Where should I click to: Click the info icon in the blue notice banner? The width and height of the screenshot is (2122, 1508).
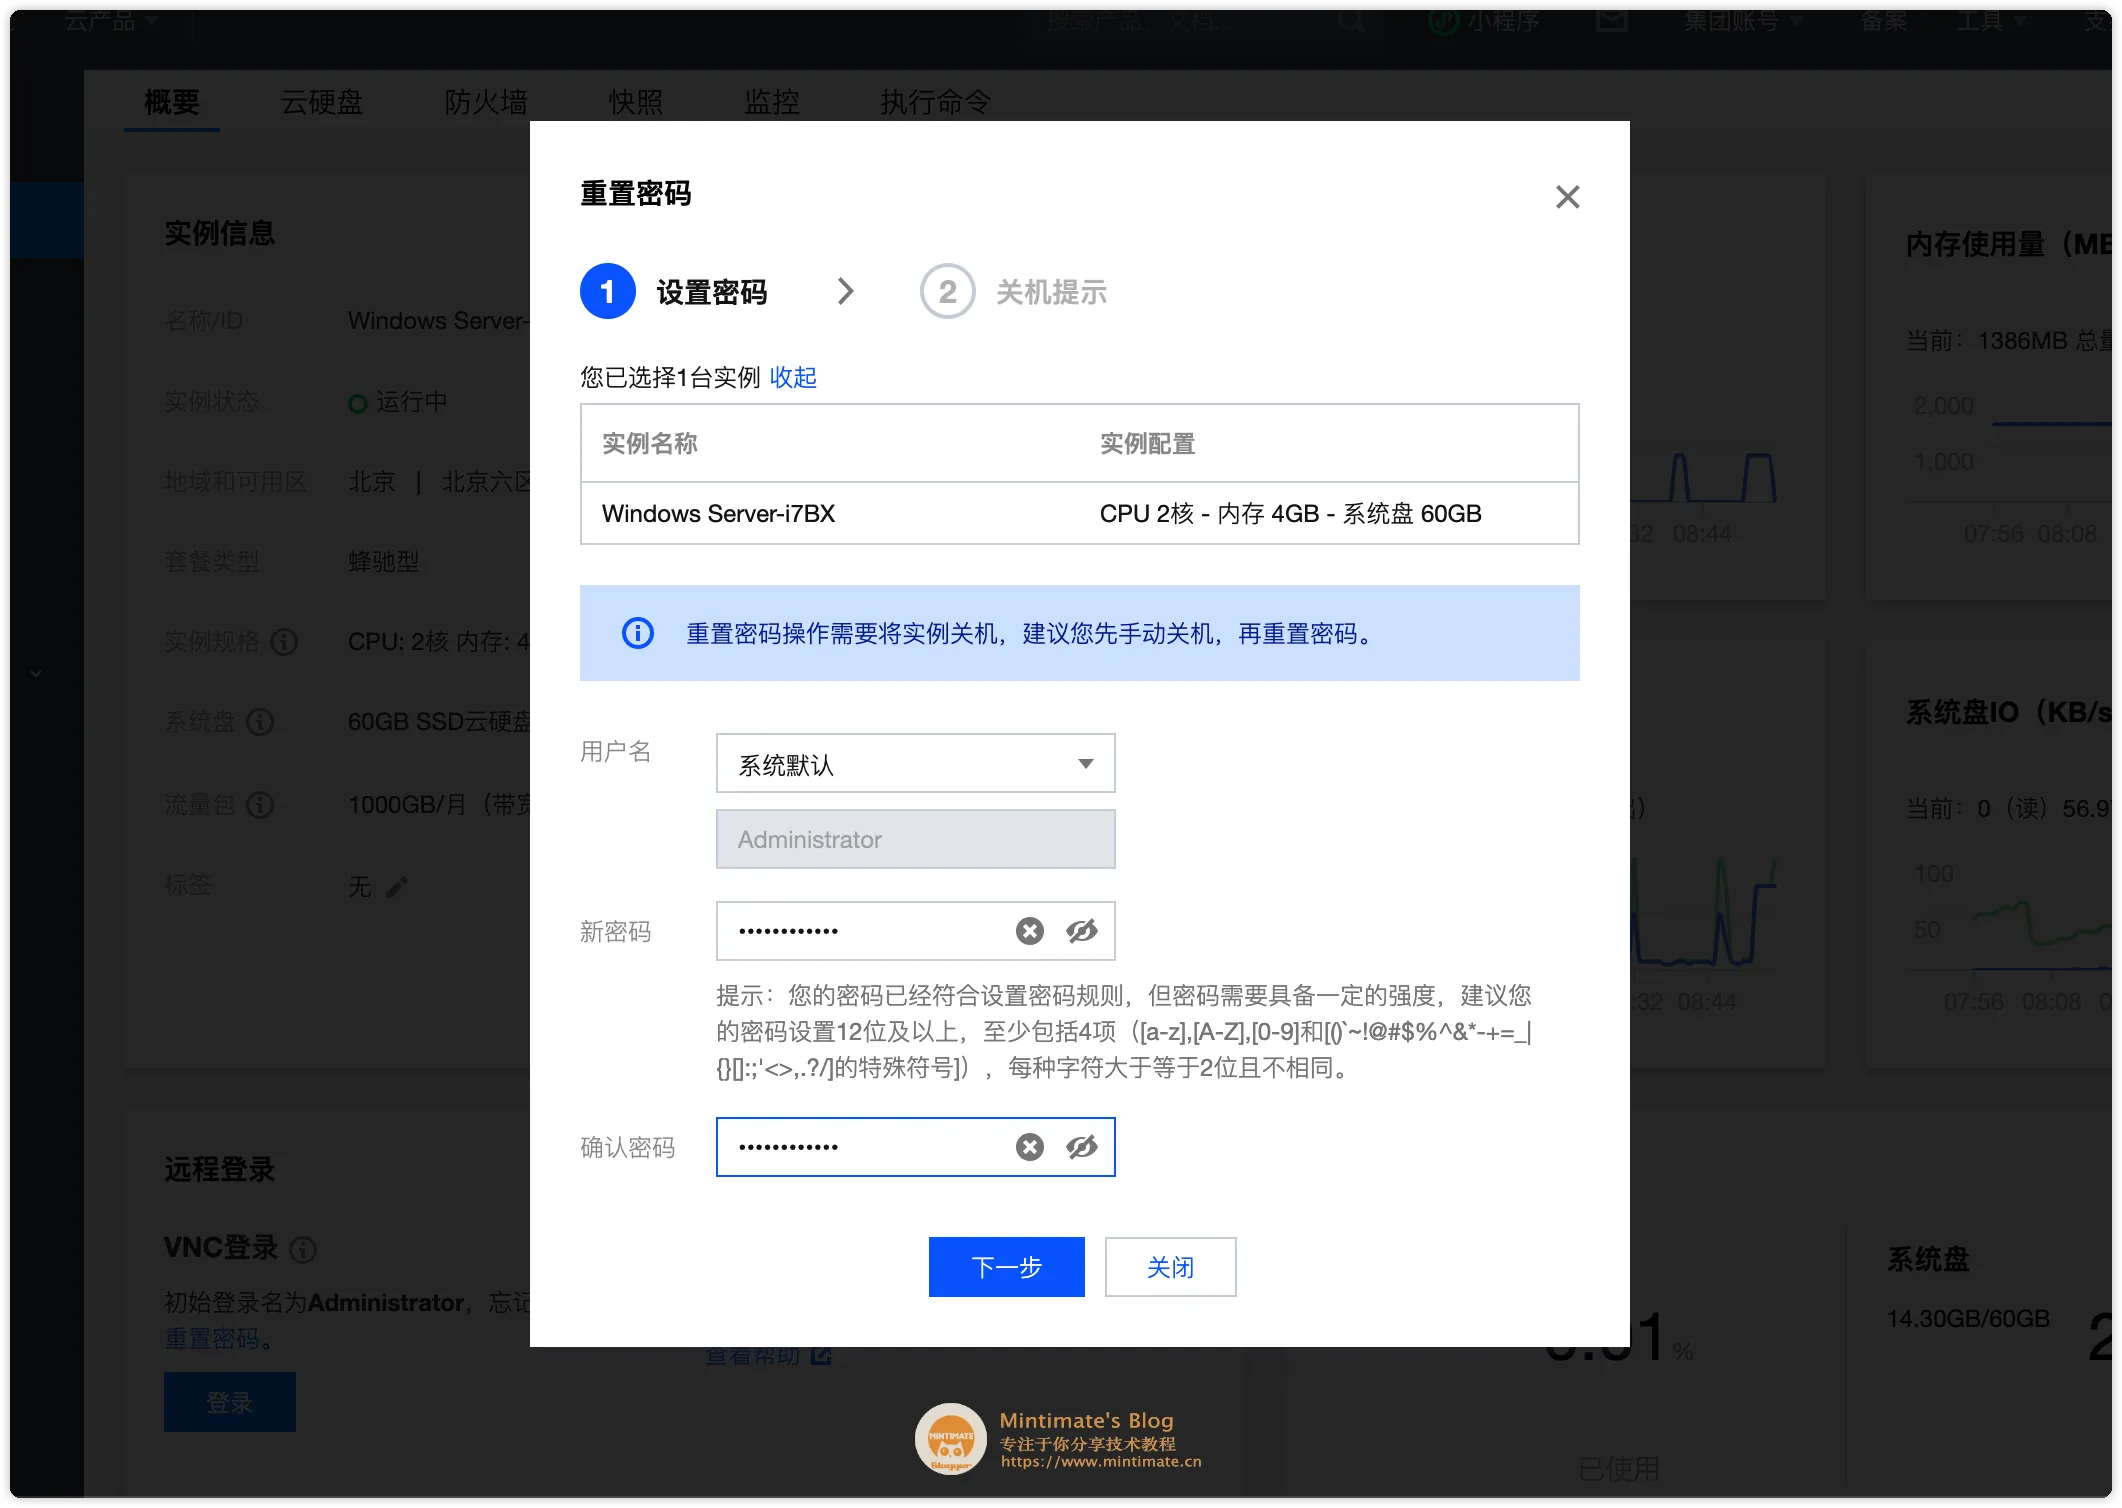point(638,634)
